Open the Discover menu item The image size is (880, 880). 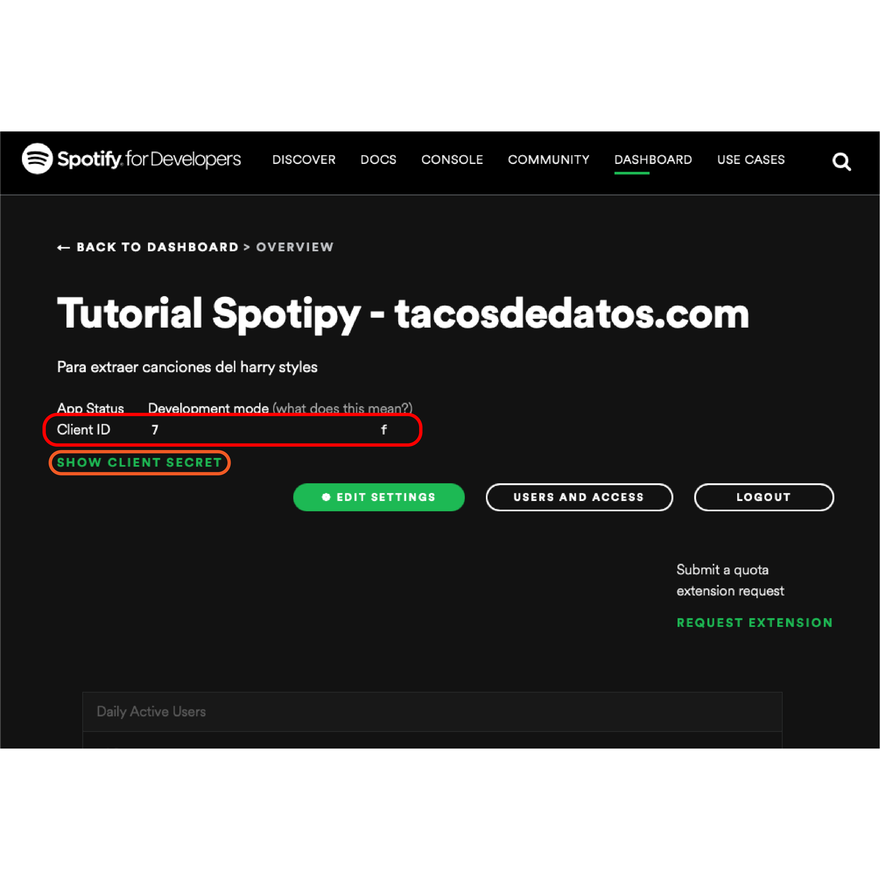pos(304,160)
